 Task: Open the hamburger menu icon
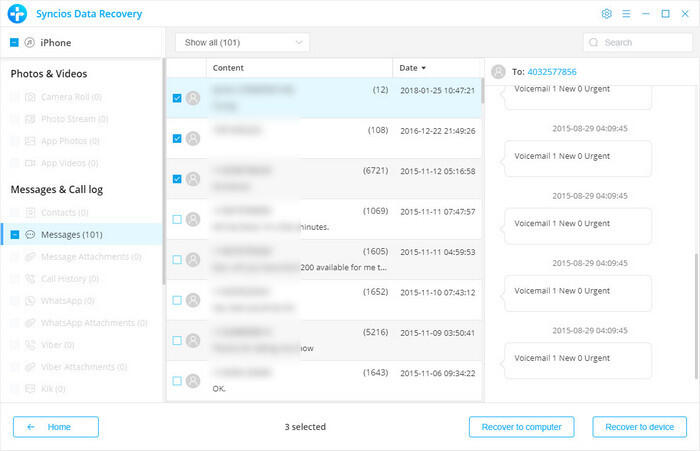pos(626,14)
